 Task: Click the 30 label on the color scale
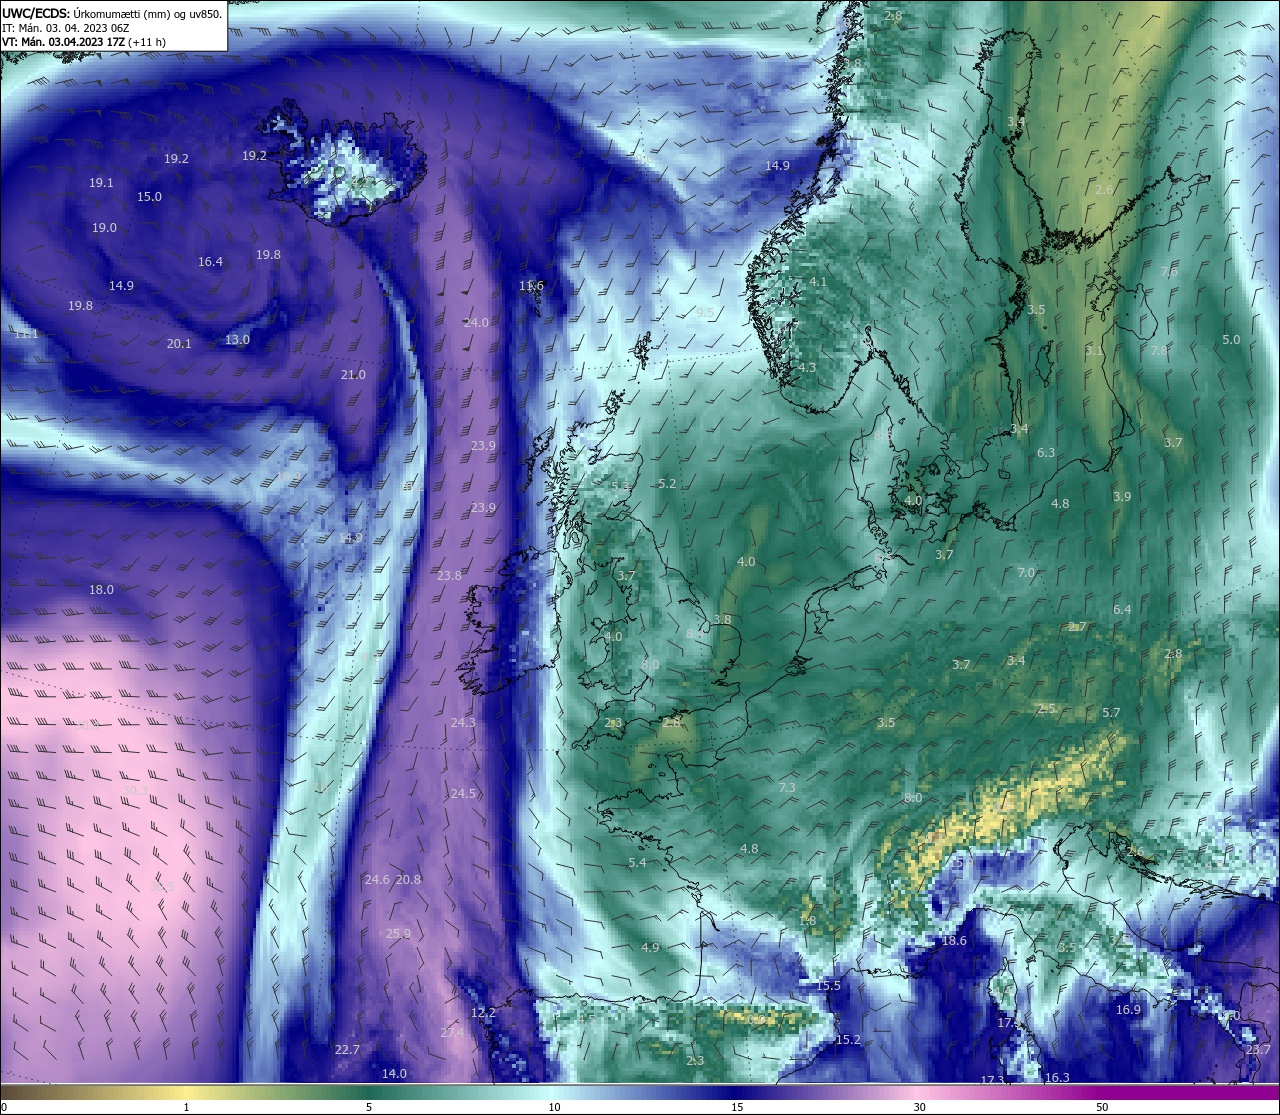coord(919,1107)
